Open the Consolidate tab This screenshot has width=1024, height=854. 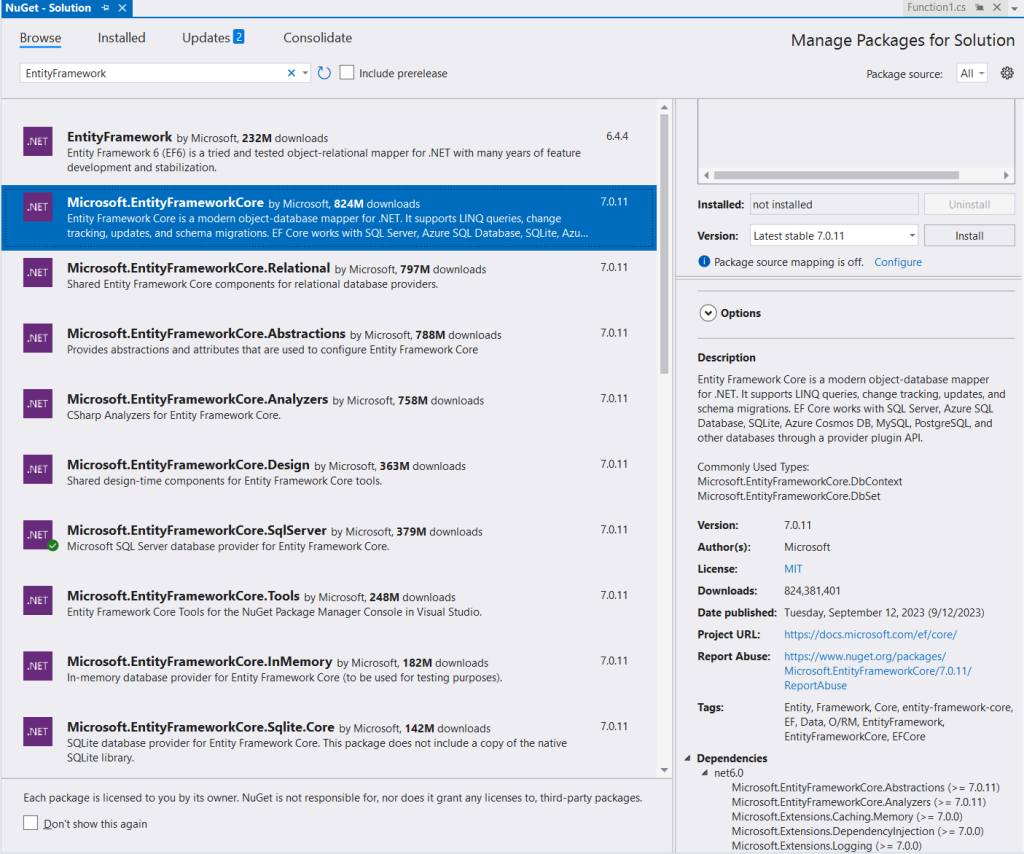pos(317,38)
